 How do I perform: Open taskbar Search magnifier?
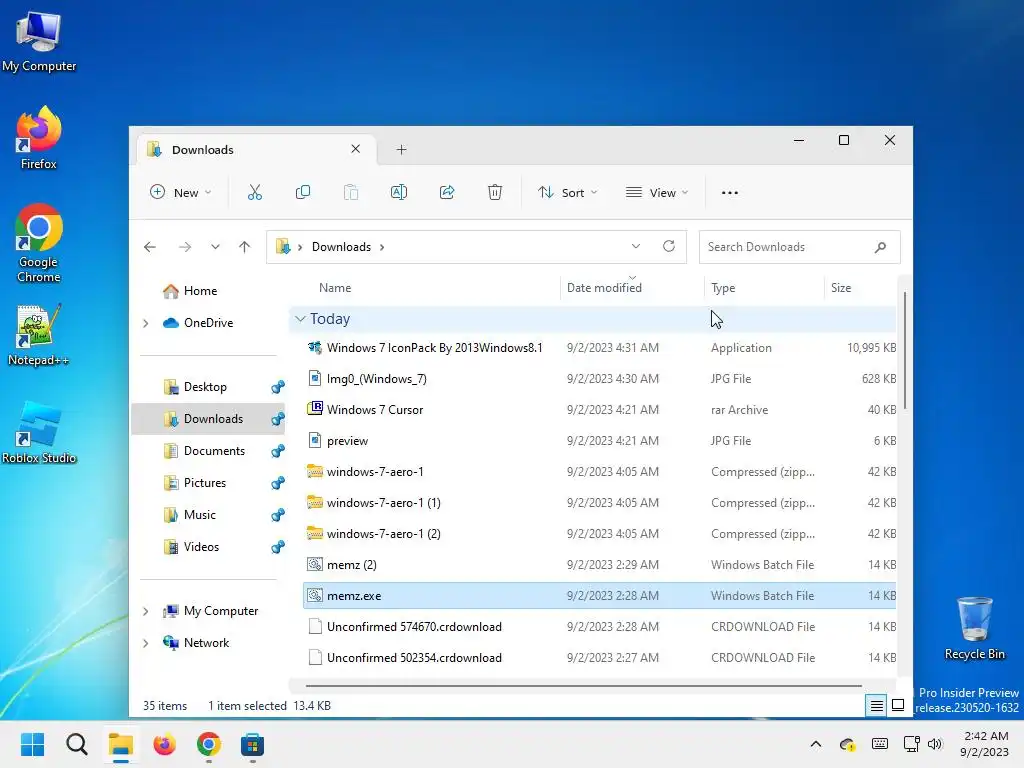click(x=76, y=744)
